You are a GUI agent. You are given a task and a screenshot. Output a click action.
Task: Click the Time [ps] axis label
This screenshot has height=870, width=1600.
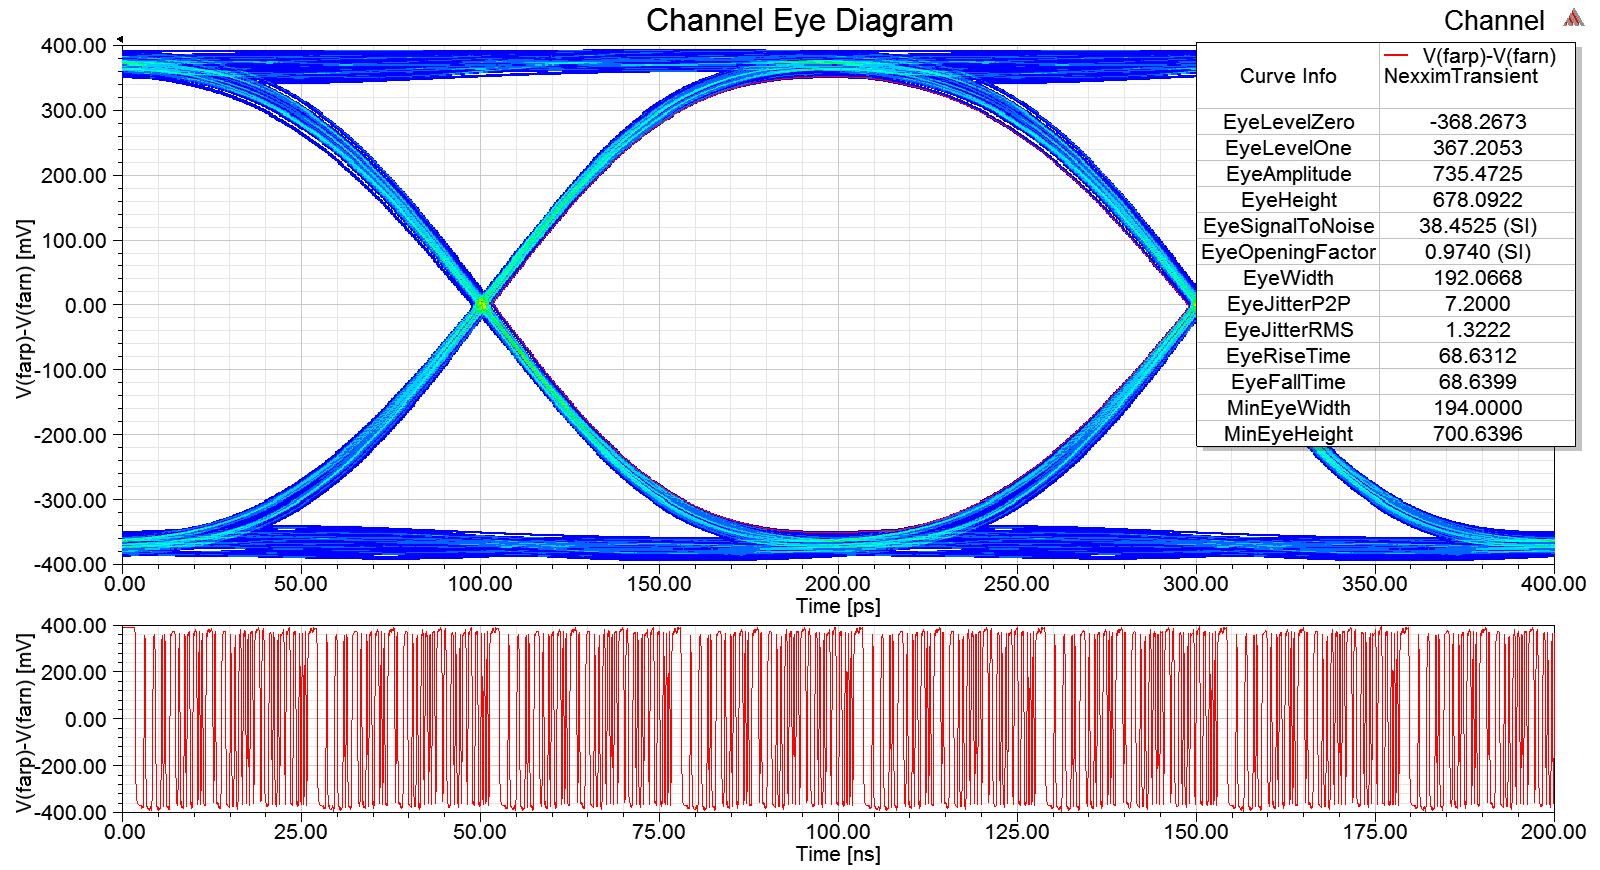[x=837, y=606]
